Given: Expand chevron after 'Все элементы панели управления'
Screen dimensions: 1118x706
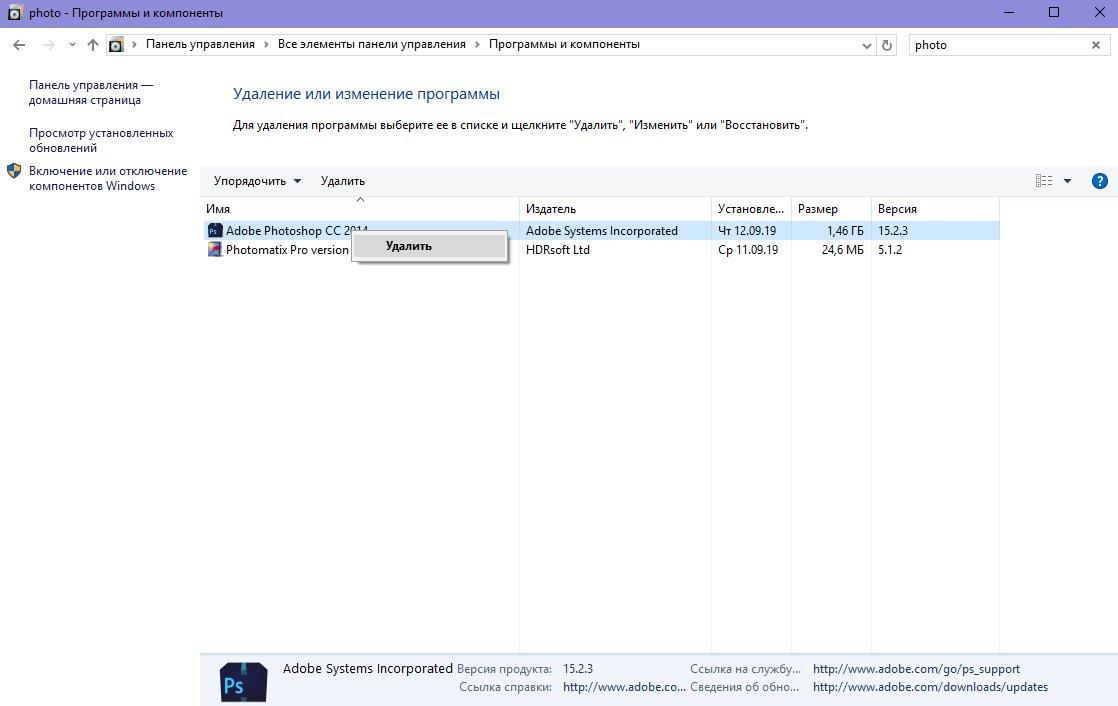Looking at the screenshot, I should click(x=477, y=44).
